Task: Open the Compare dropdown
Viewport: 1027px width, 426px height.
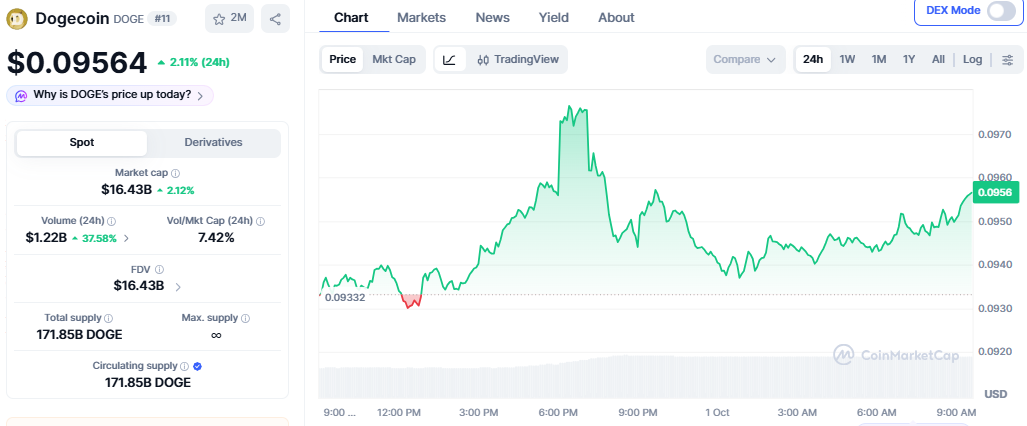Action: 745,60
